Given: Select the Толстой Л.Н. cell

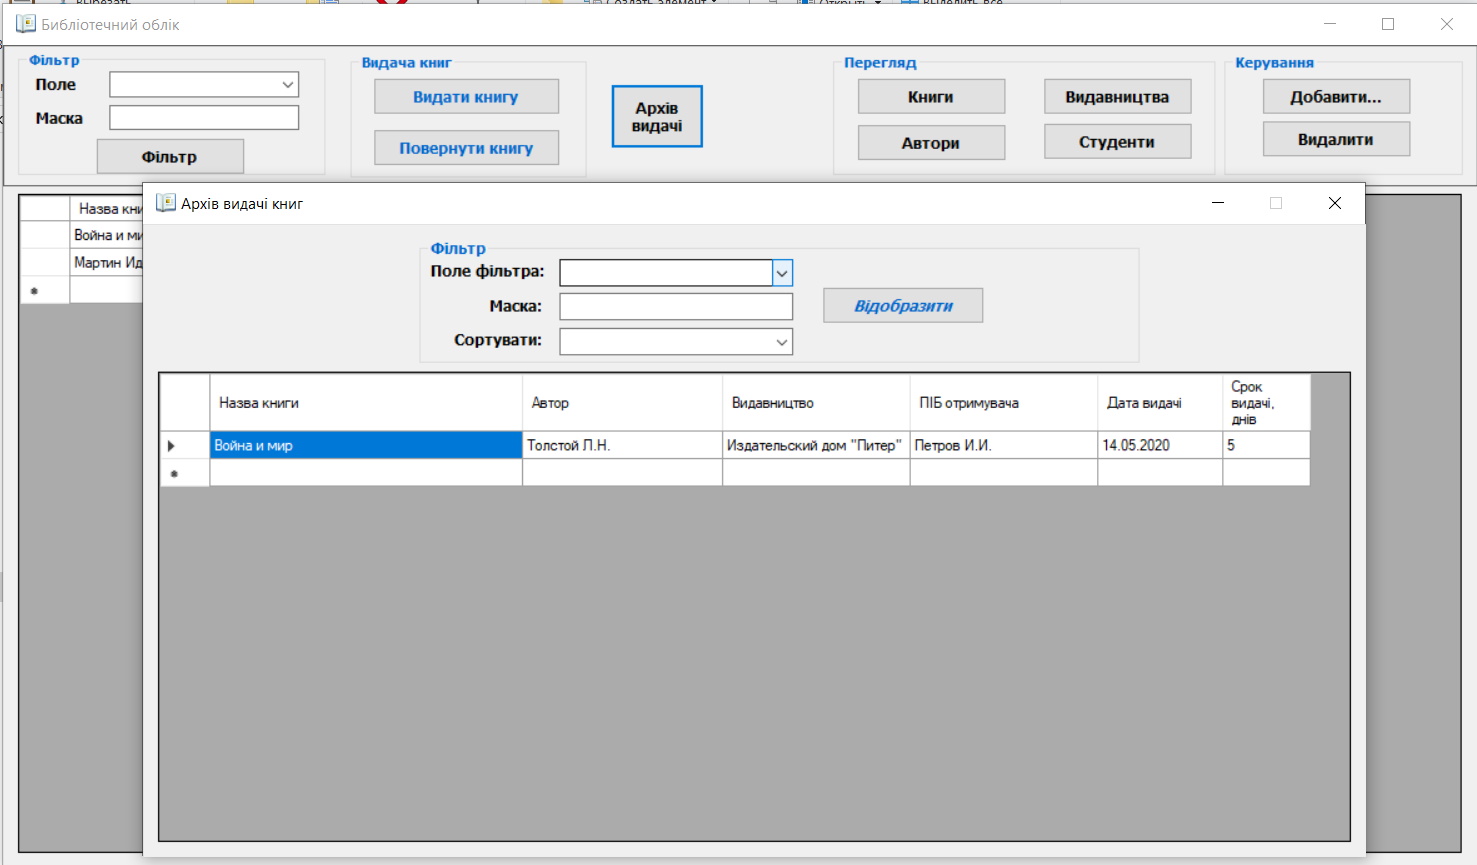Looking at the screenshot, I should point(622,446).
